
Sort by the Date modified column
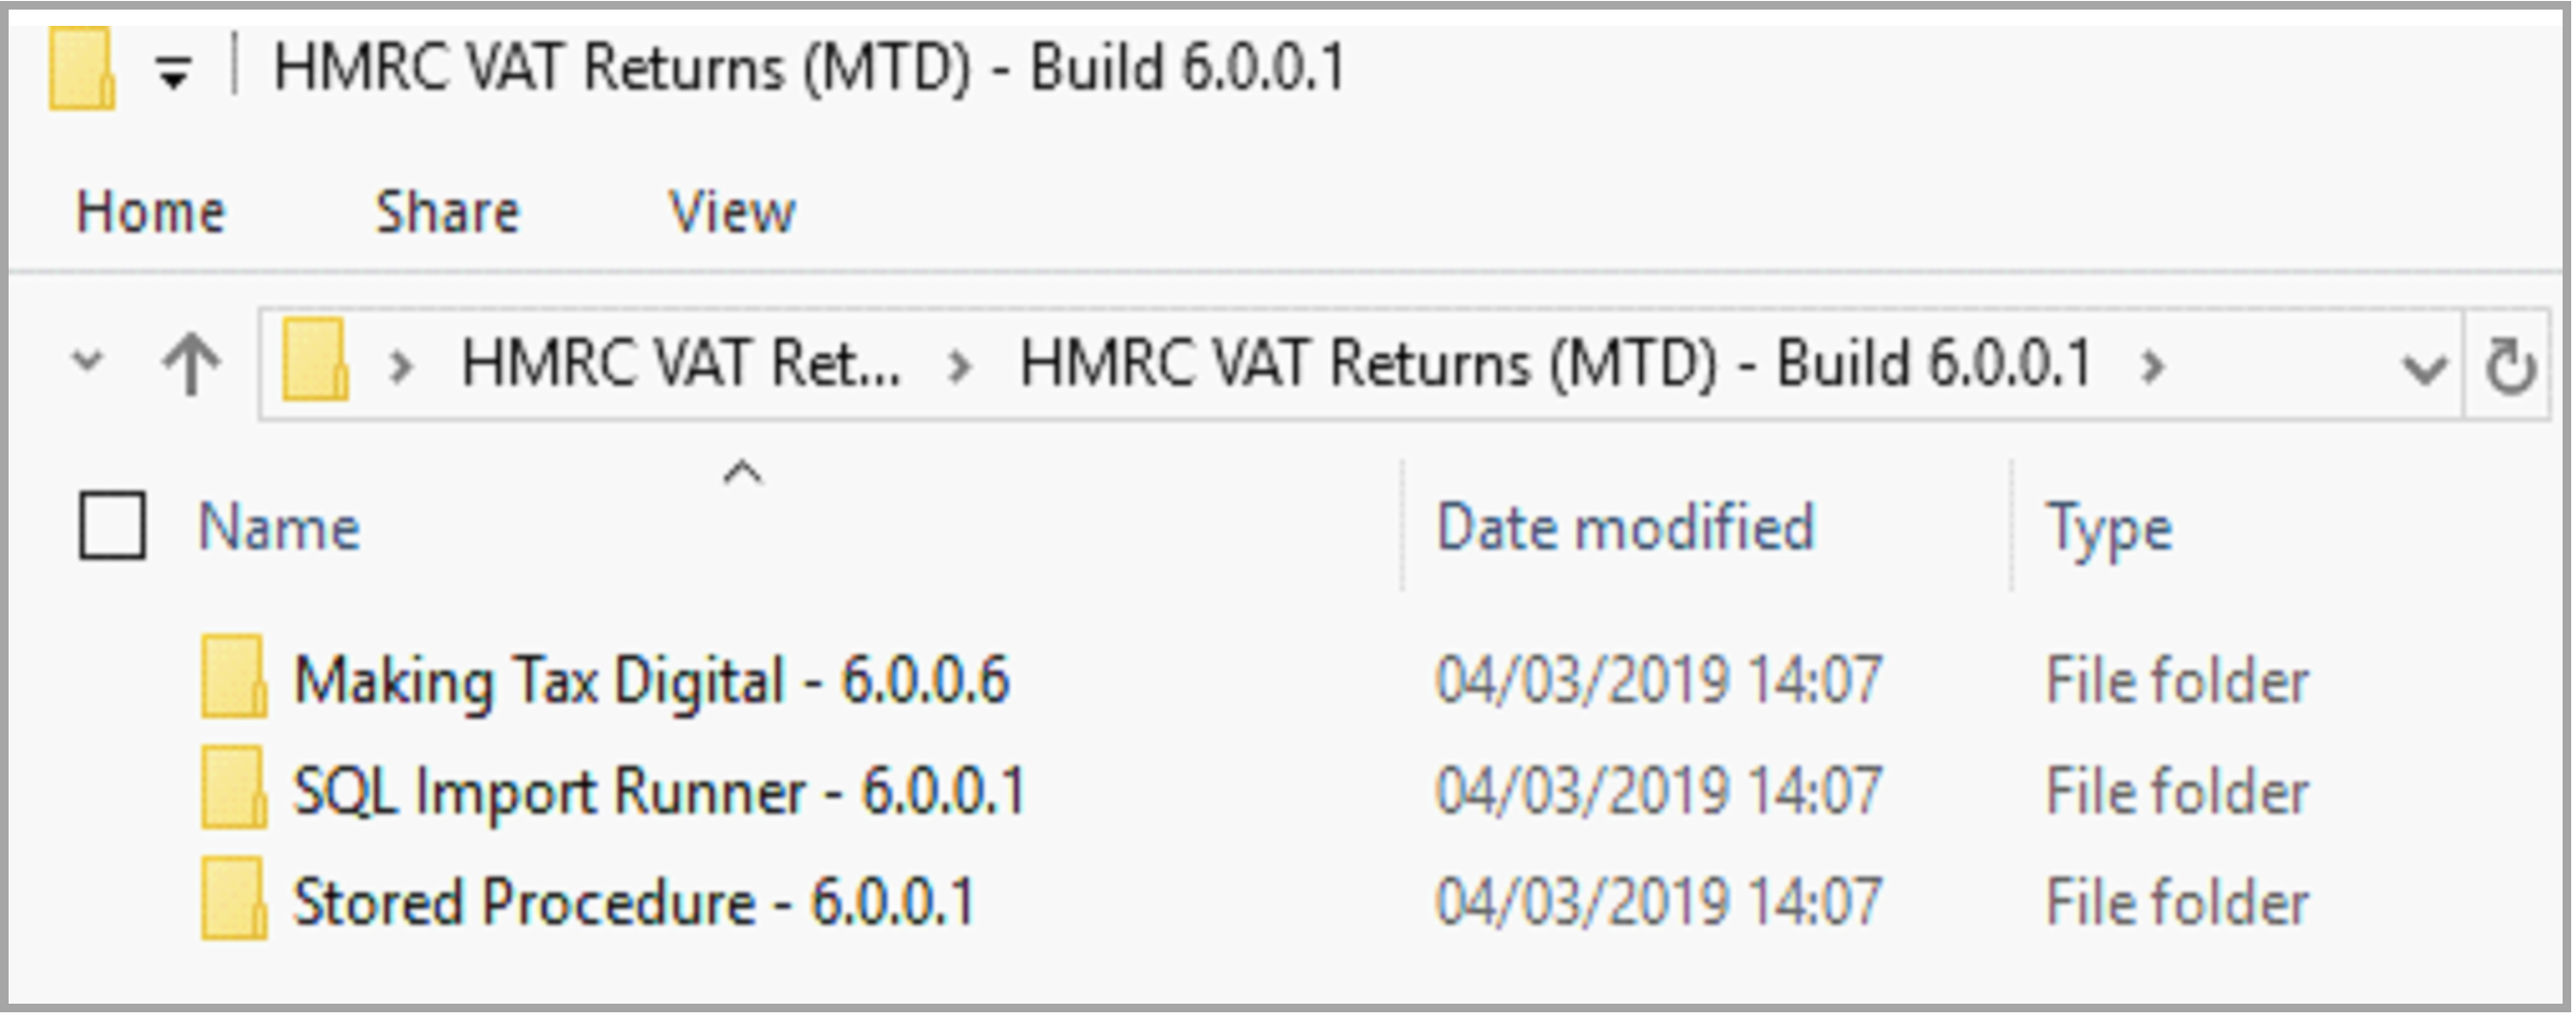coord(1624,527)
